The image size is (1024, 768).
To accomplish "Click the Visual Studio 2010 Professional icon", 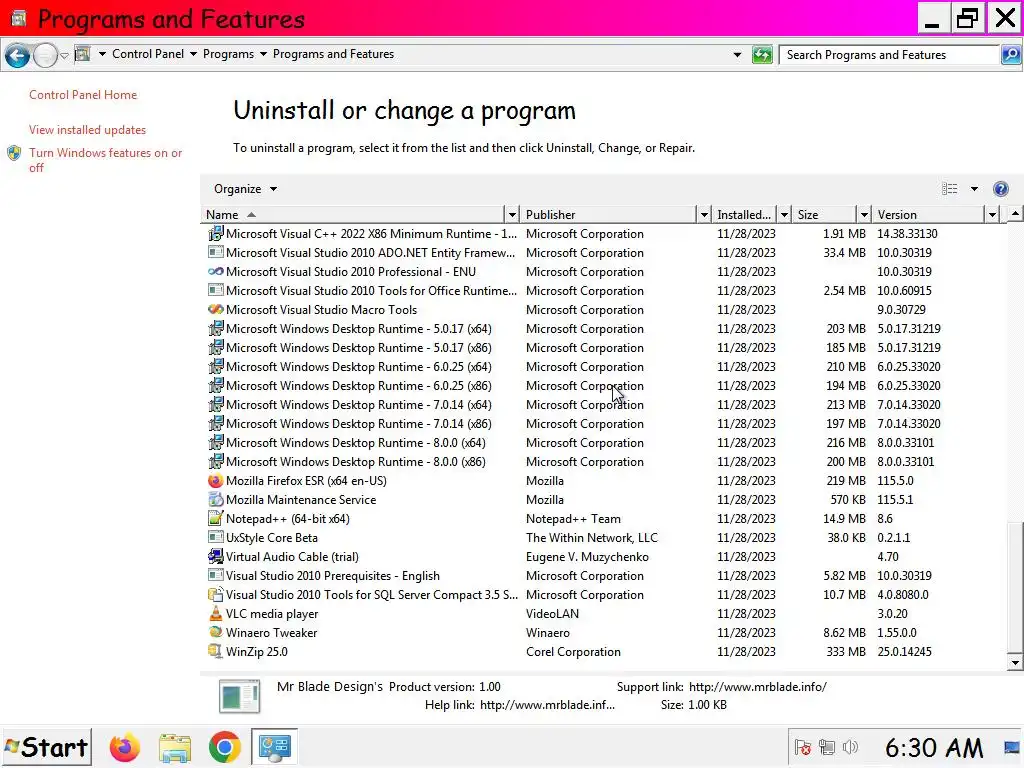I will 216,272.
